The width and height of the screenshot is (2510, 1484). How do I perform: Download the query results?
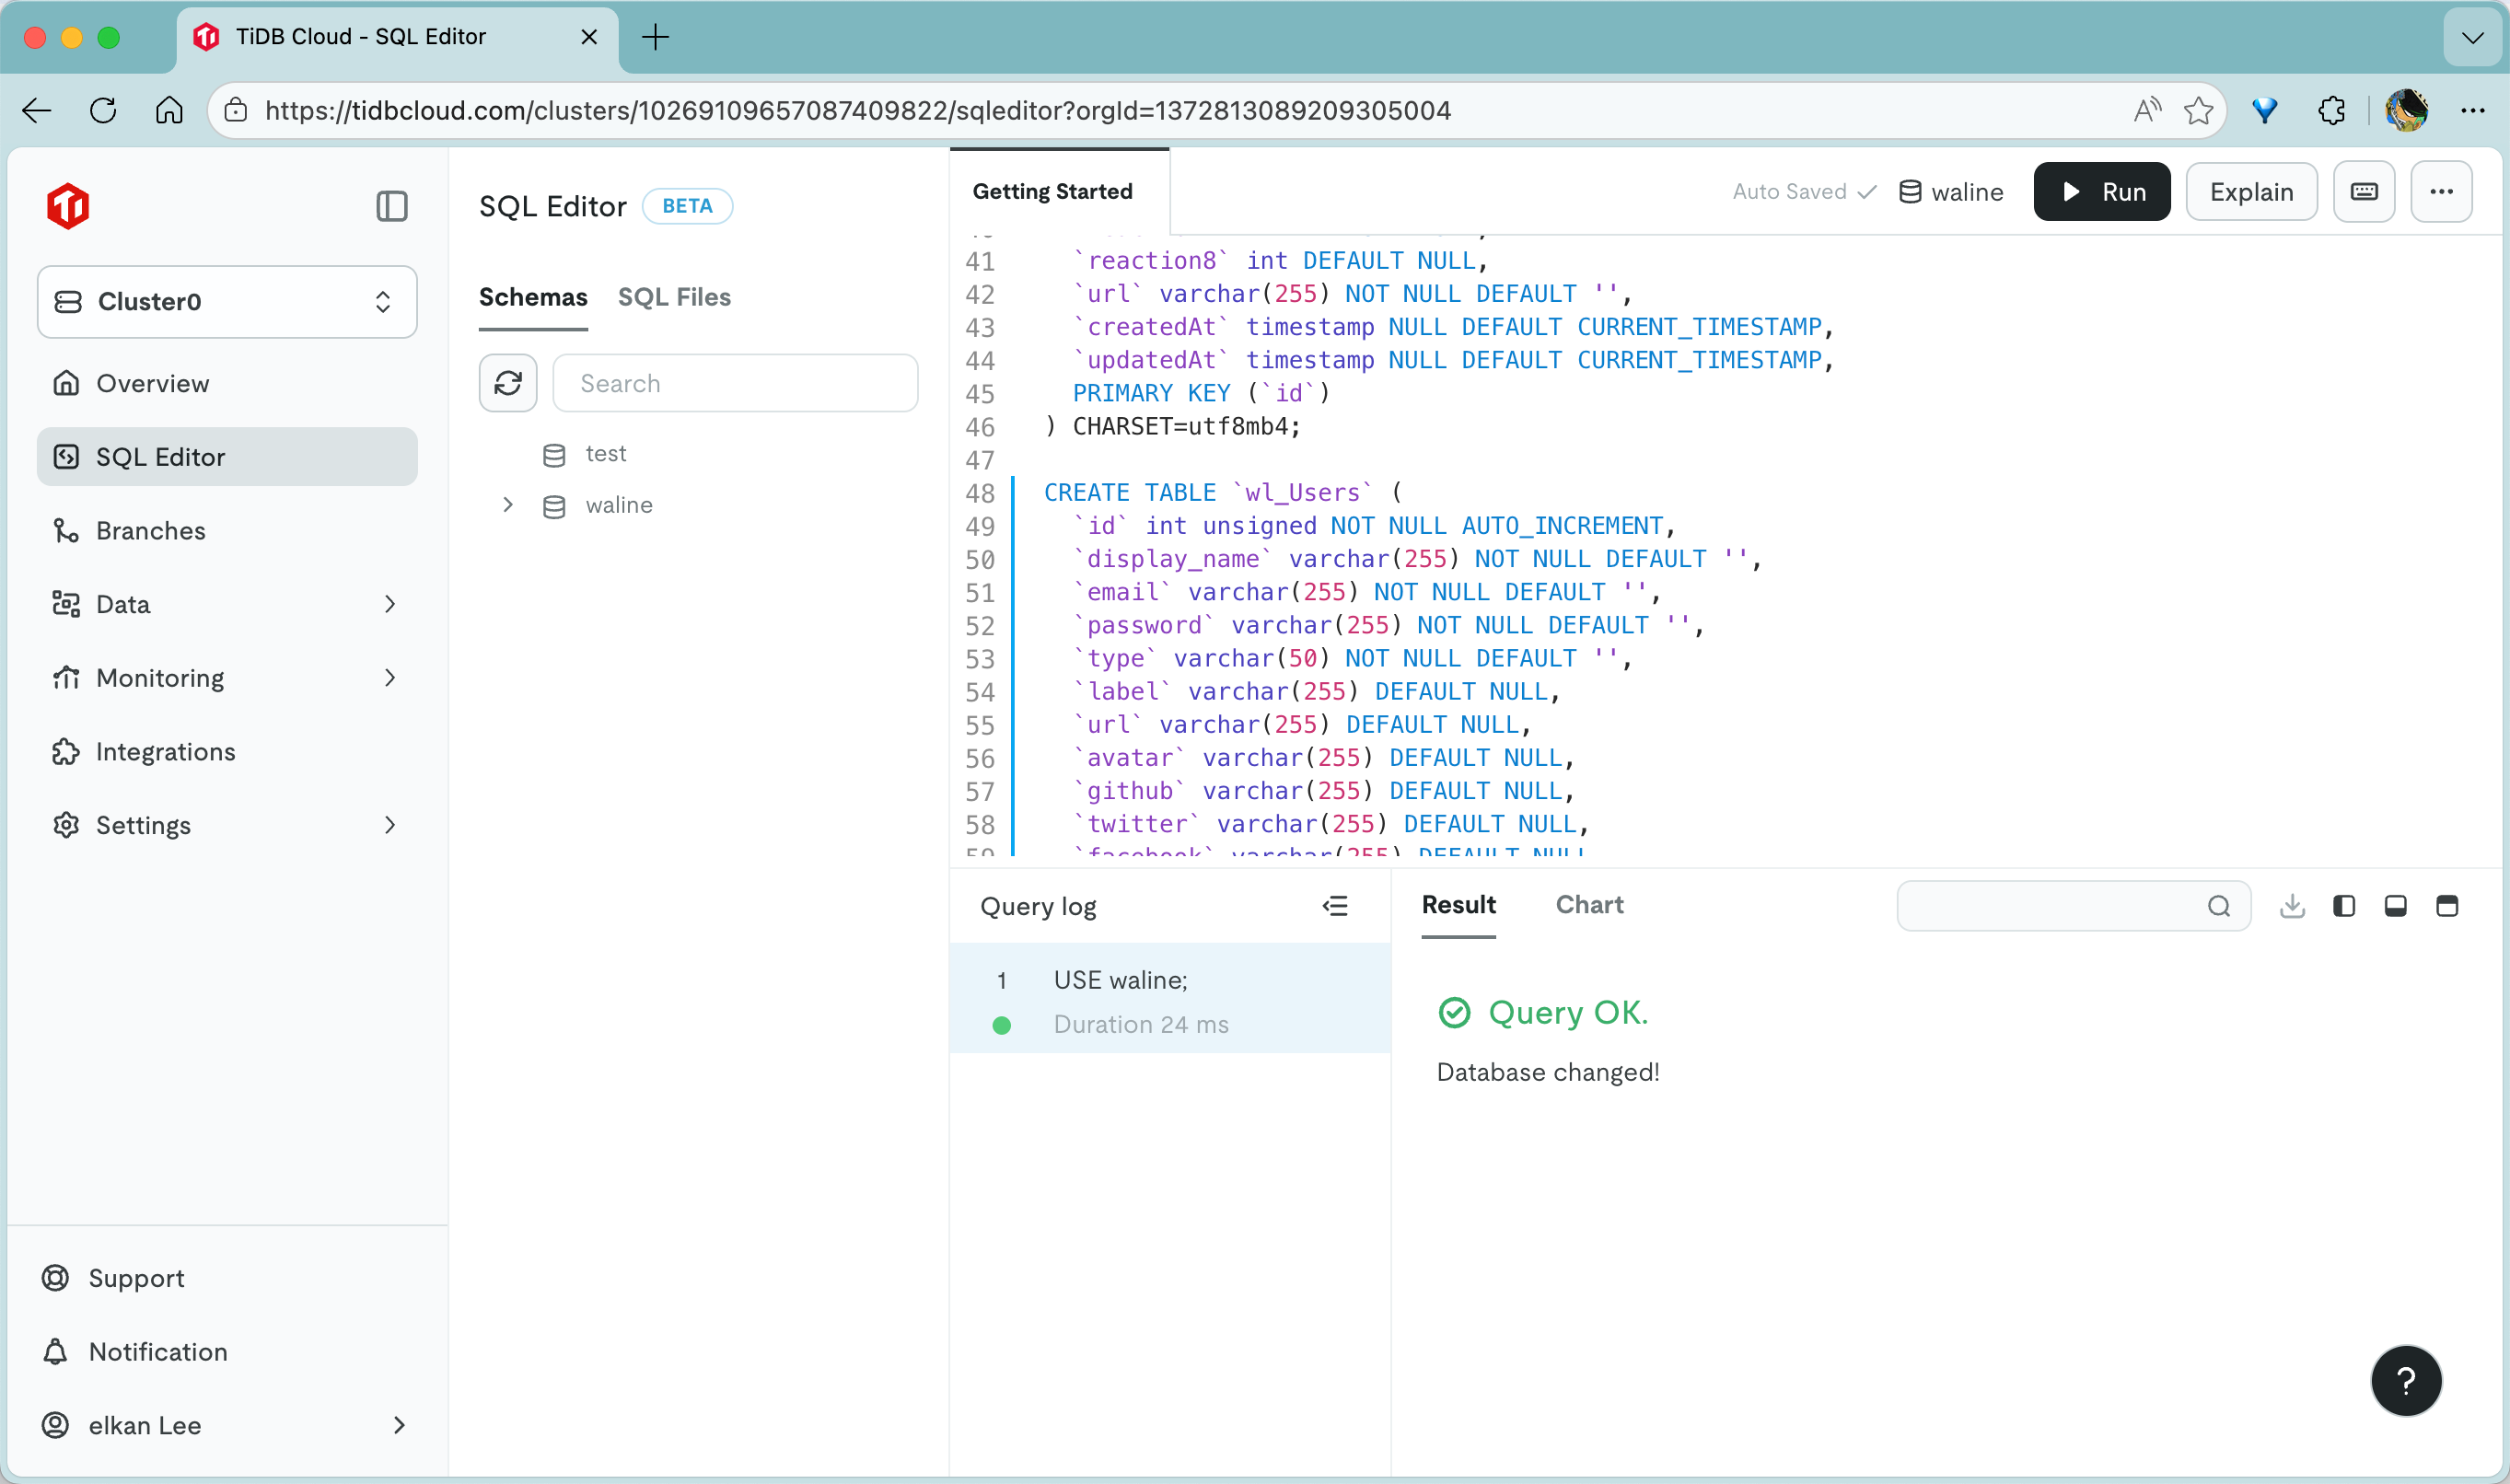pos(2292,906)
